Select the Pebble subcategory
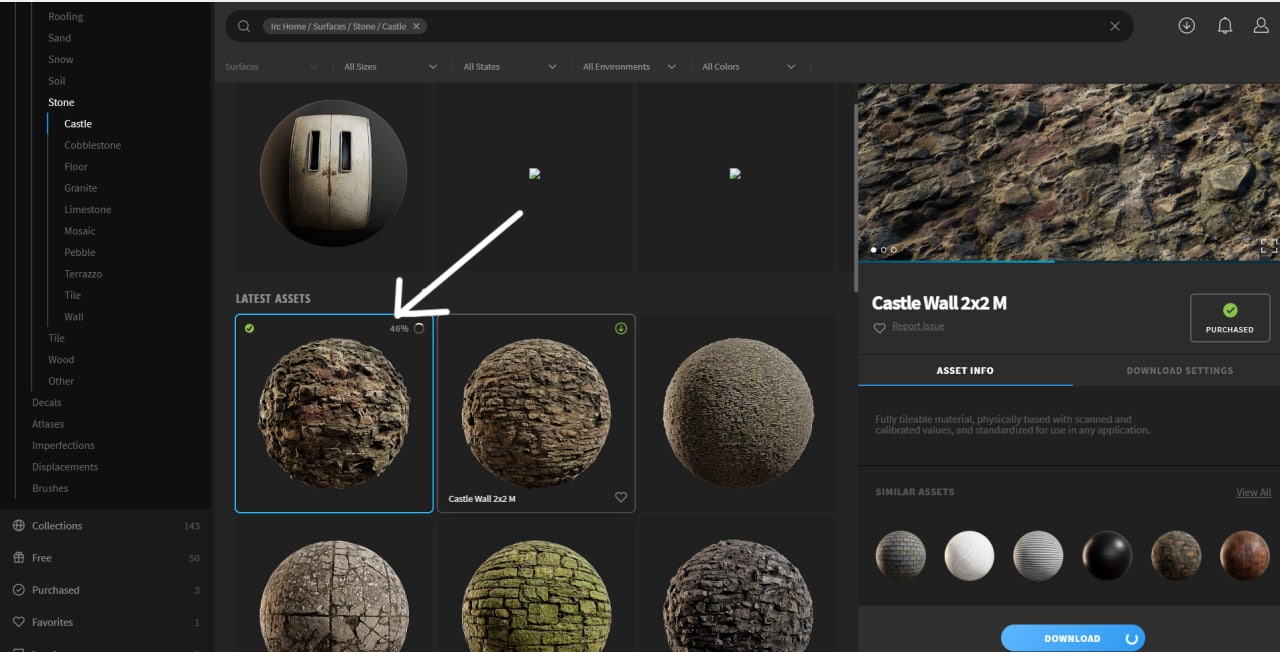Screen dimensions: 1280x652 (80, 252)
